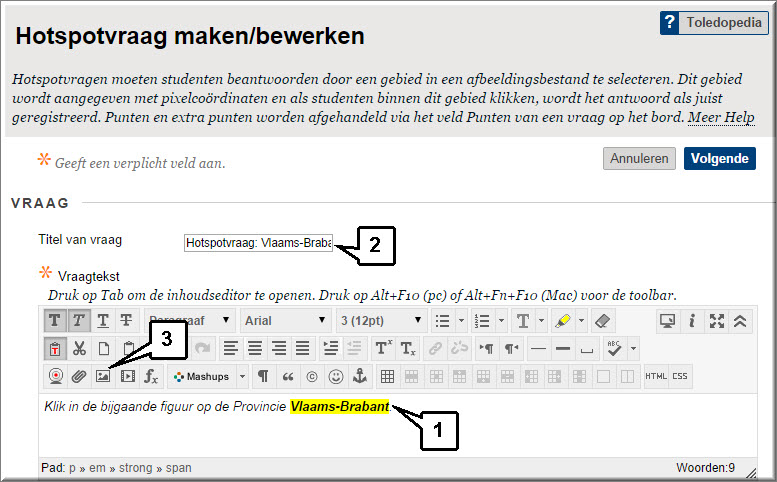Align text left
777x482 pixels.
pos(230,349)
